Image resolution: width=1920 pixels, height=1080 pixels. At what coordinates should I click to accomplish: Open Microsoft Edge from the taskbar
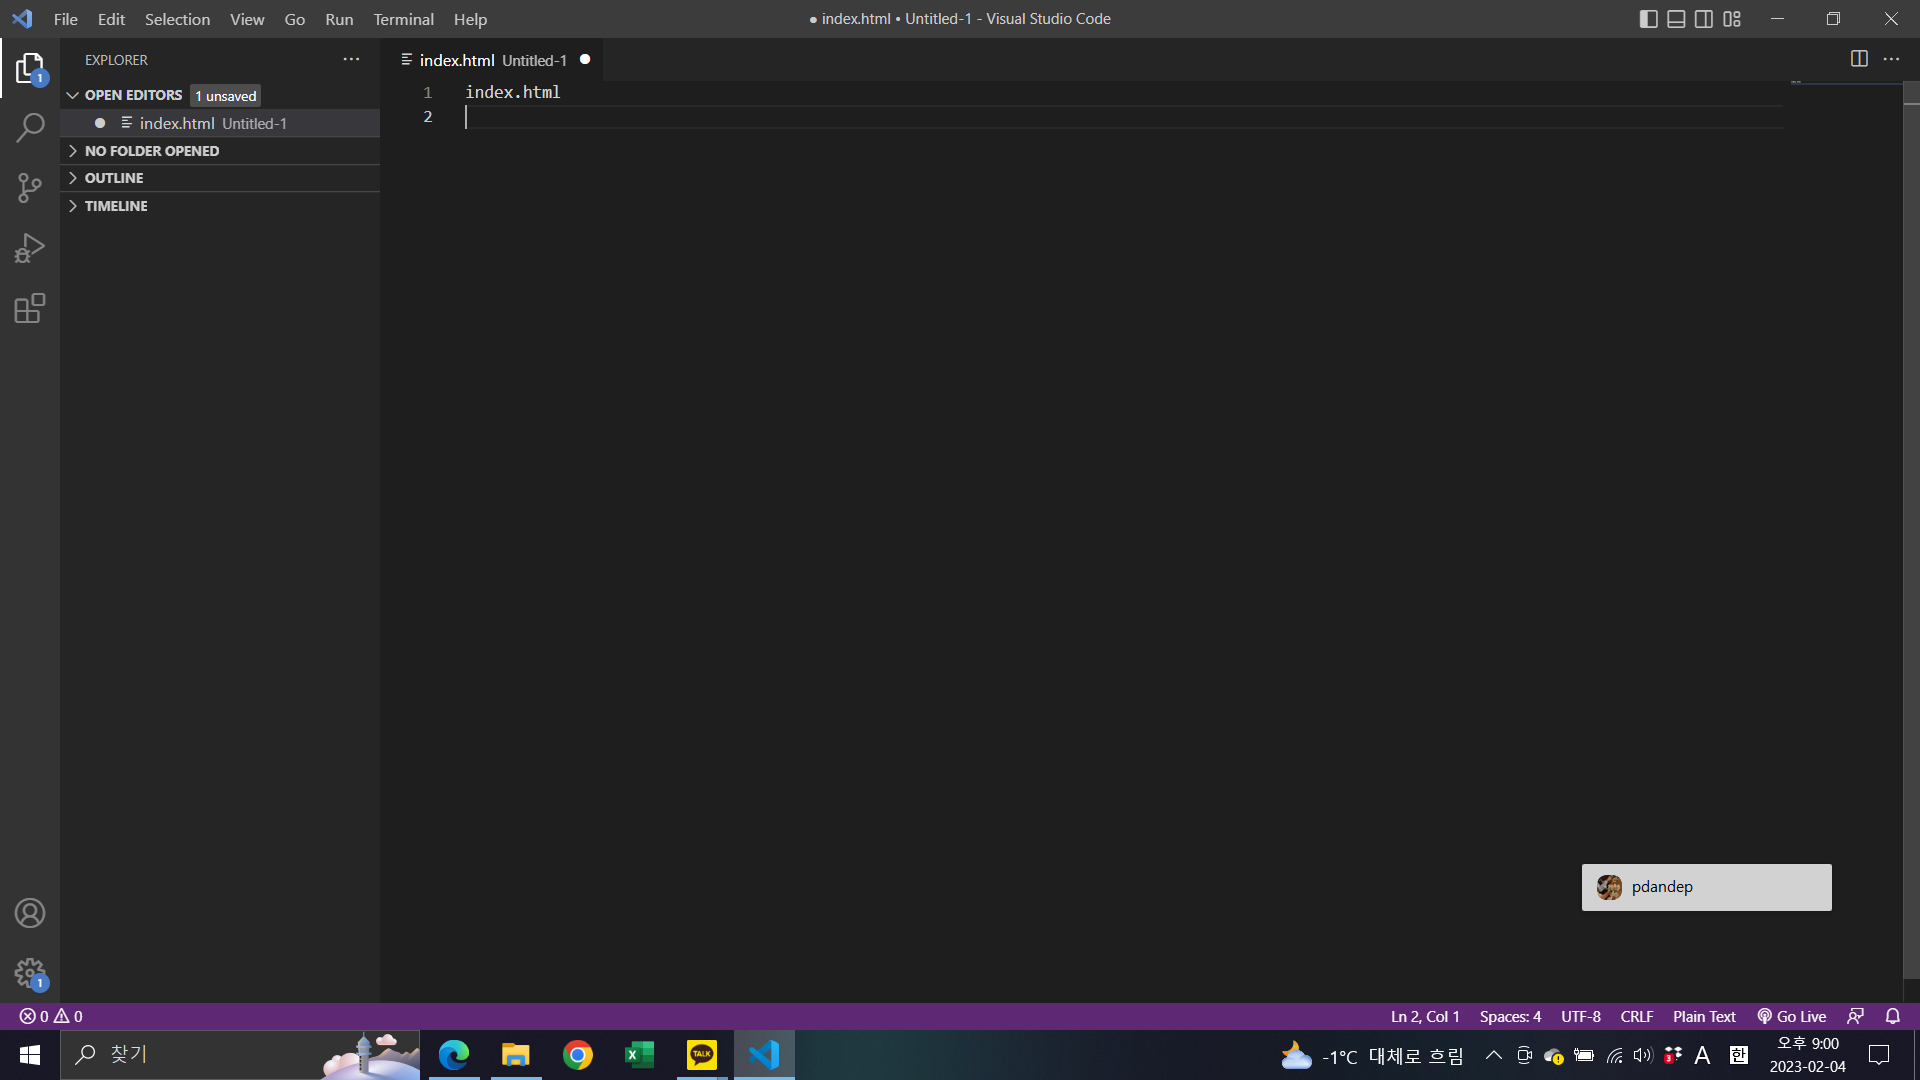pos(454,1055)
